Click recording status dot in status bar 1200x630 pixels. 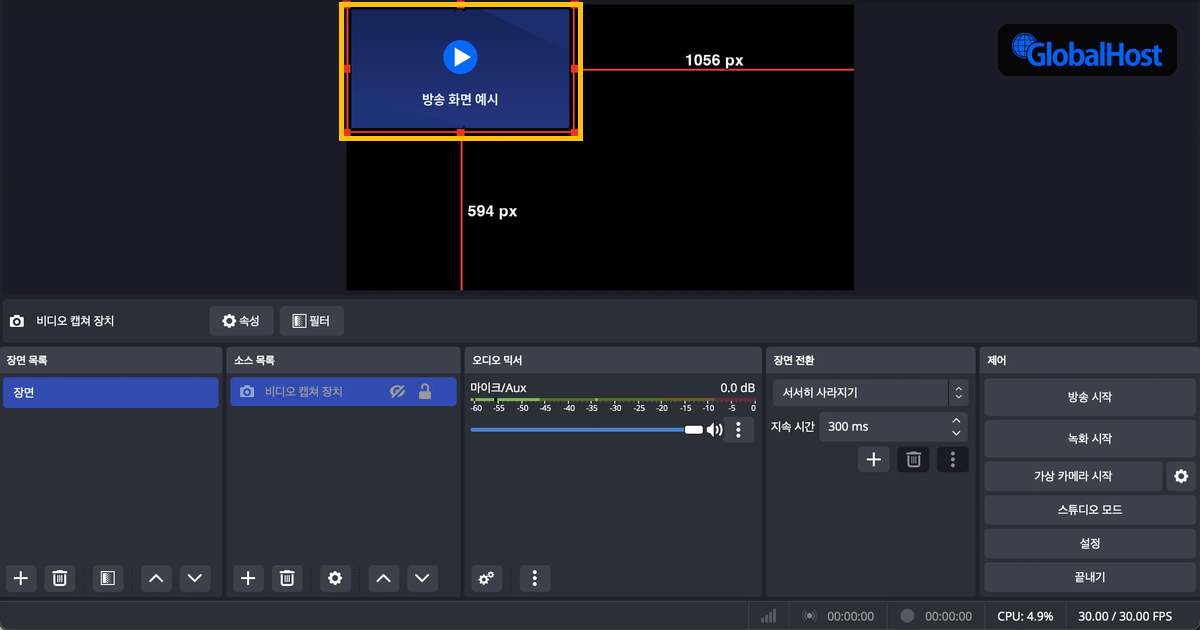[907, 616]
